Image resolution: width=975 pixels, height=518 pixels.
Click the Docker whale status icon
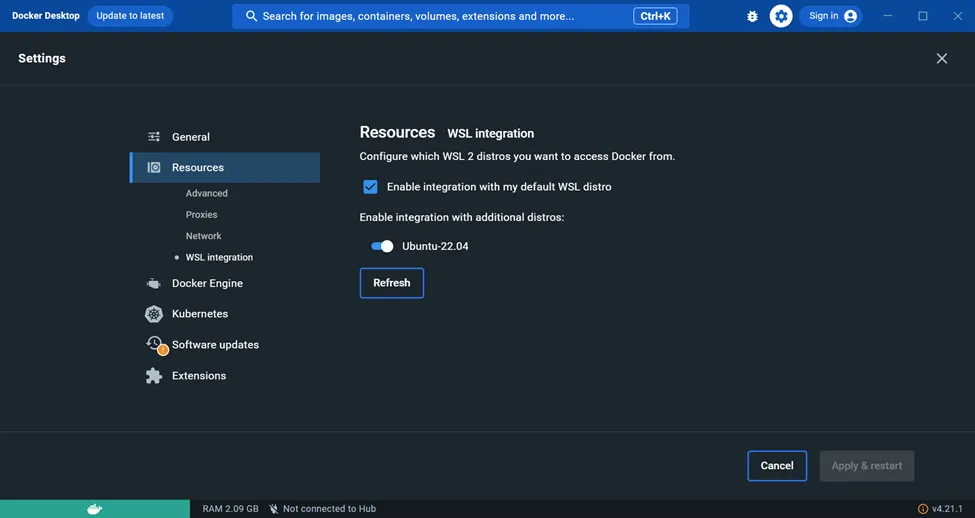[x=95, y=509]
